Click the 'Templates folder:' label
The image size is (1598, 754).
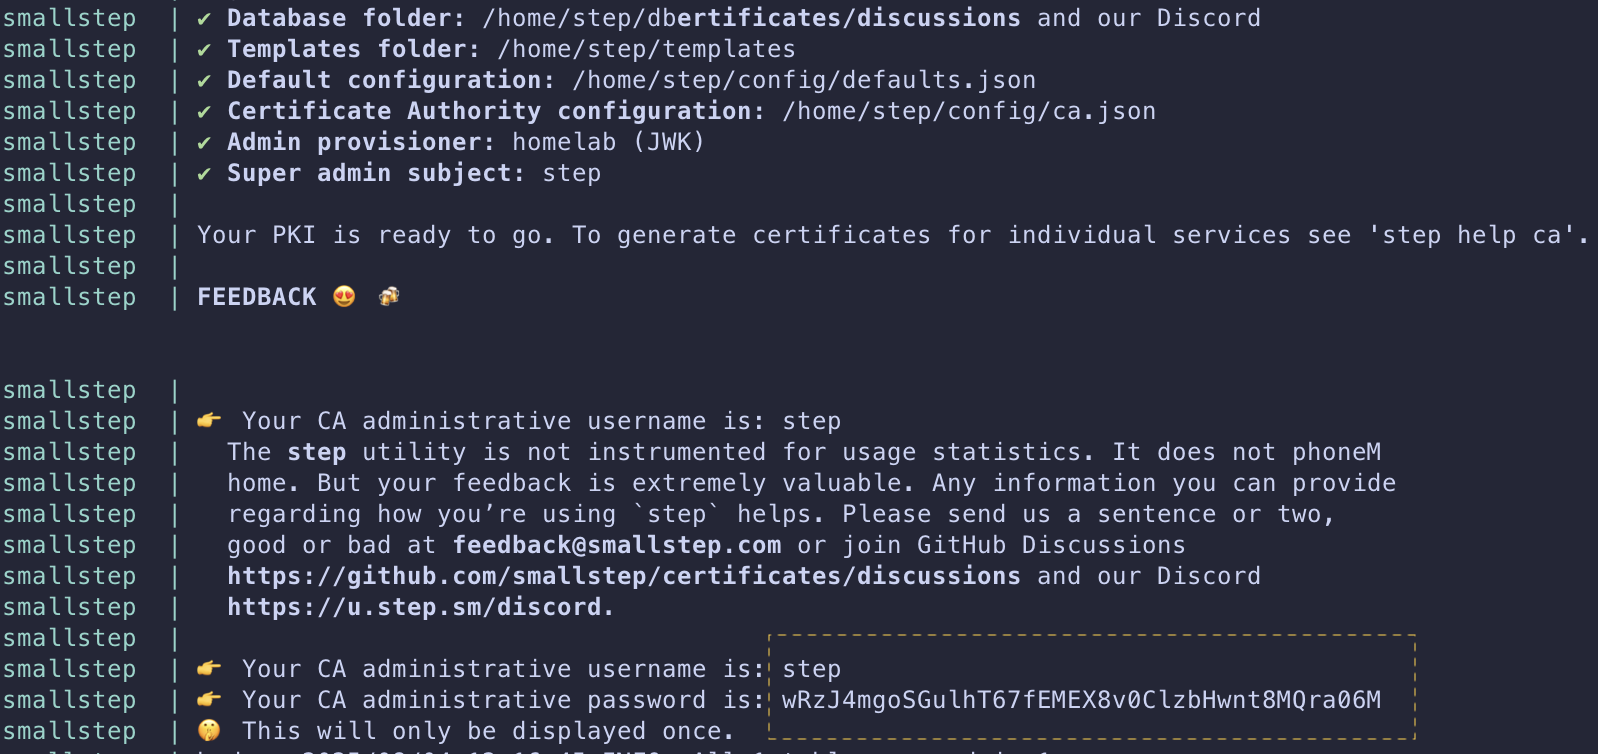tap(354, 49)
